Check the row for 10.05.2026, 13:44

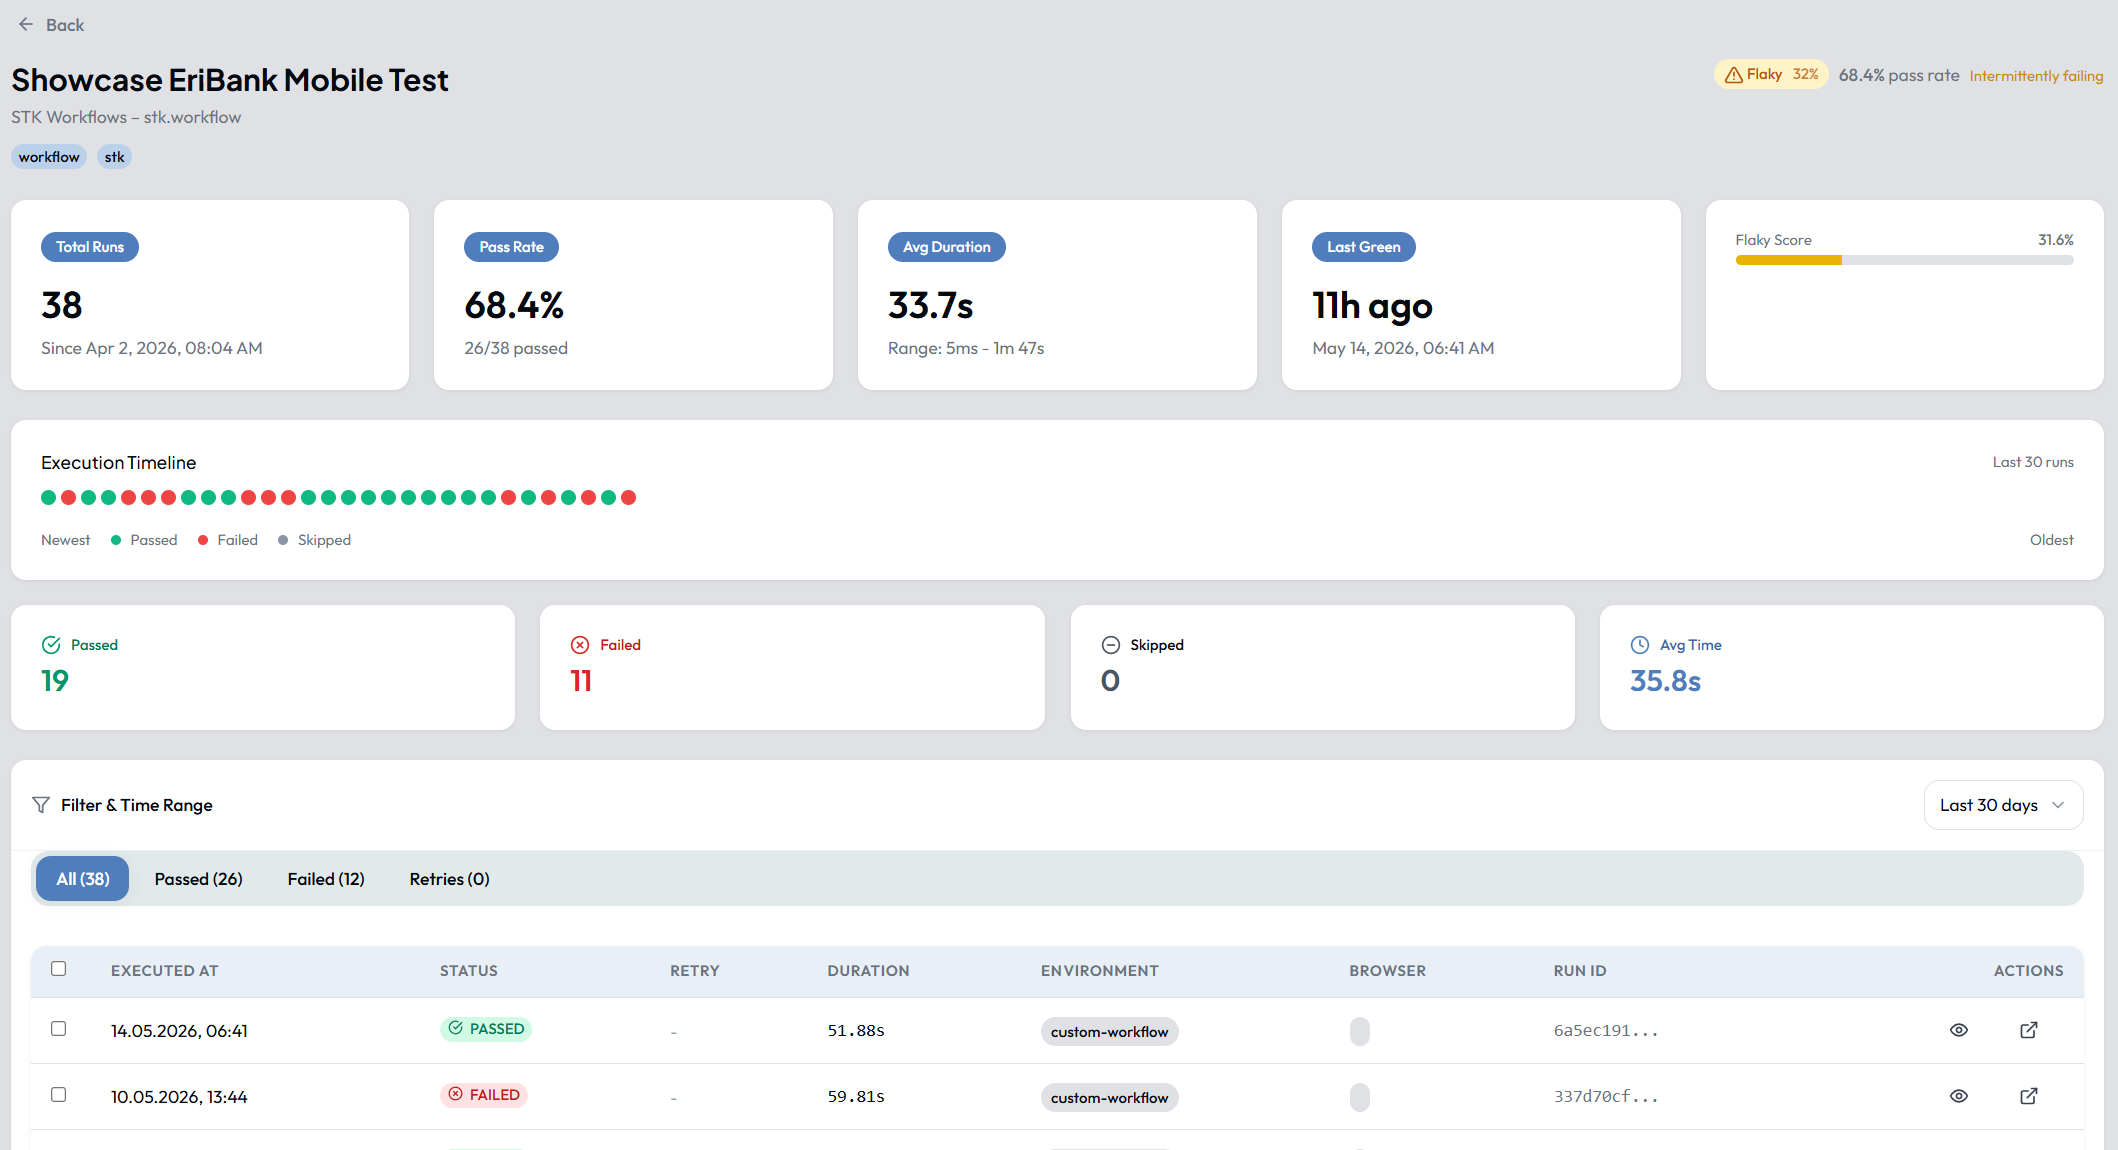(x=59, y=1095)
